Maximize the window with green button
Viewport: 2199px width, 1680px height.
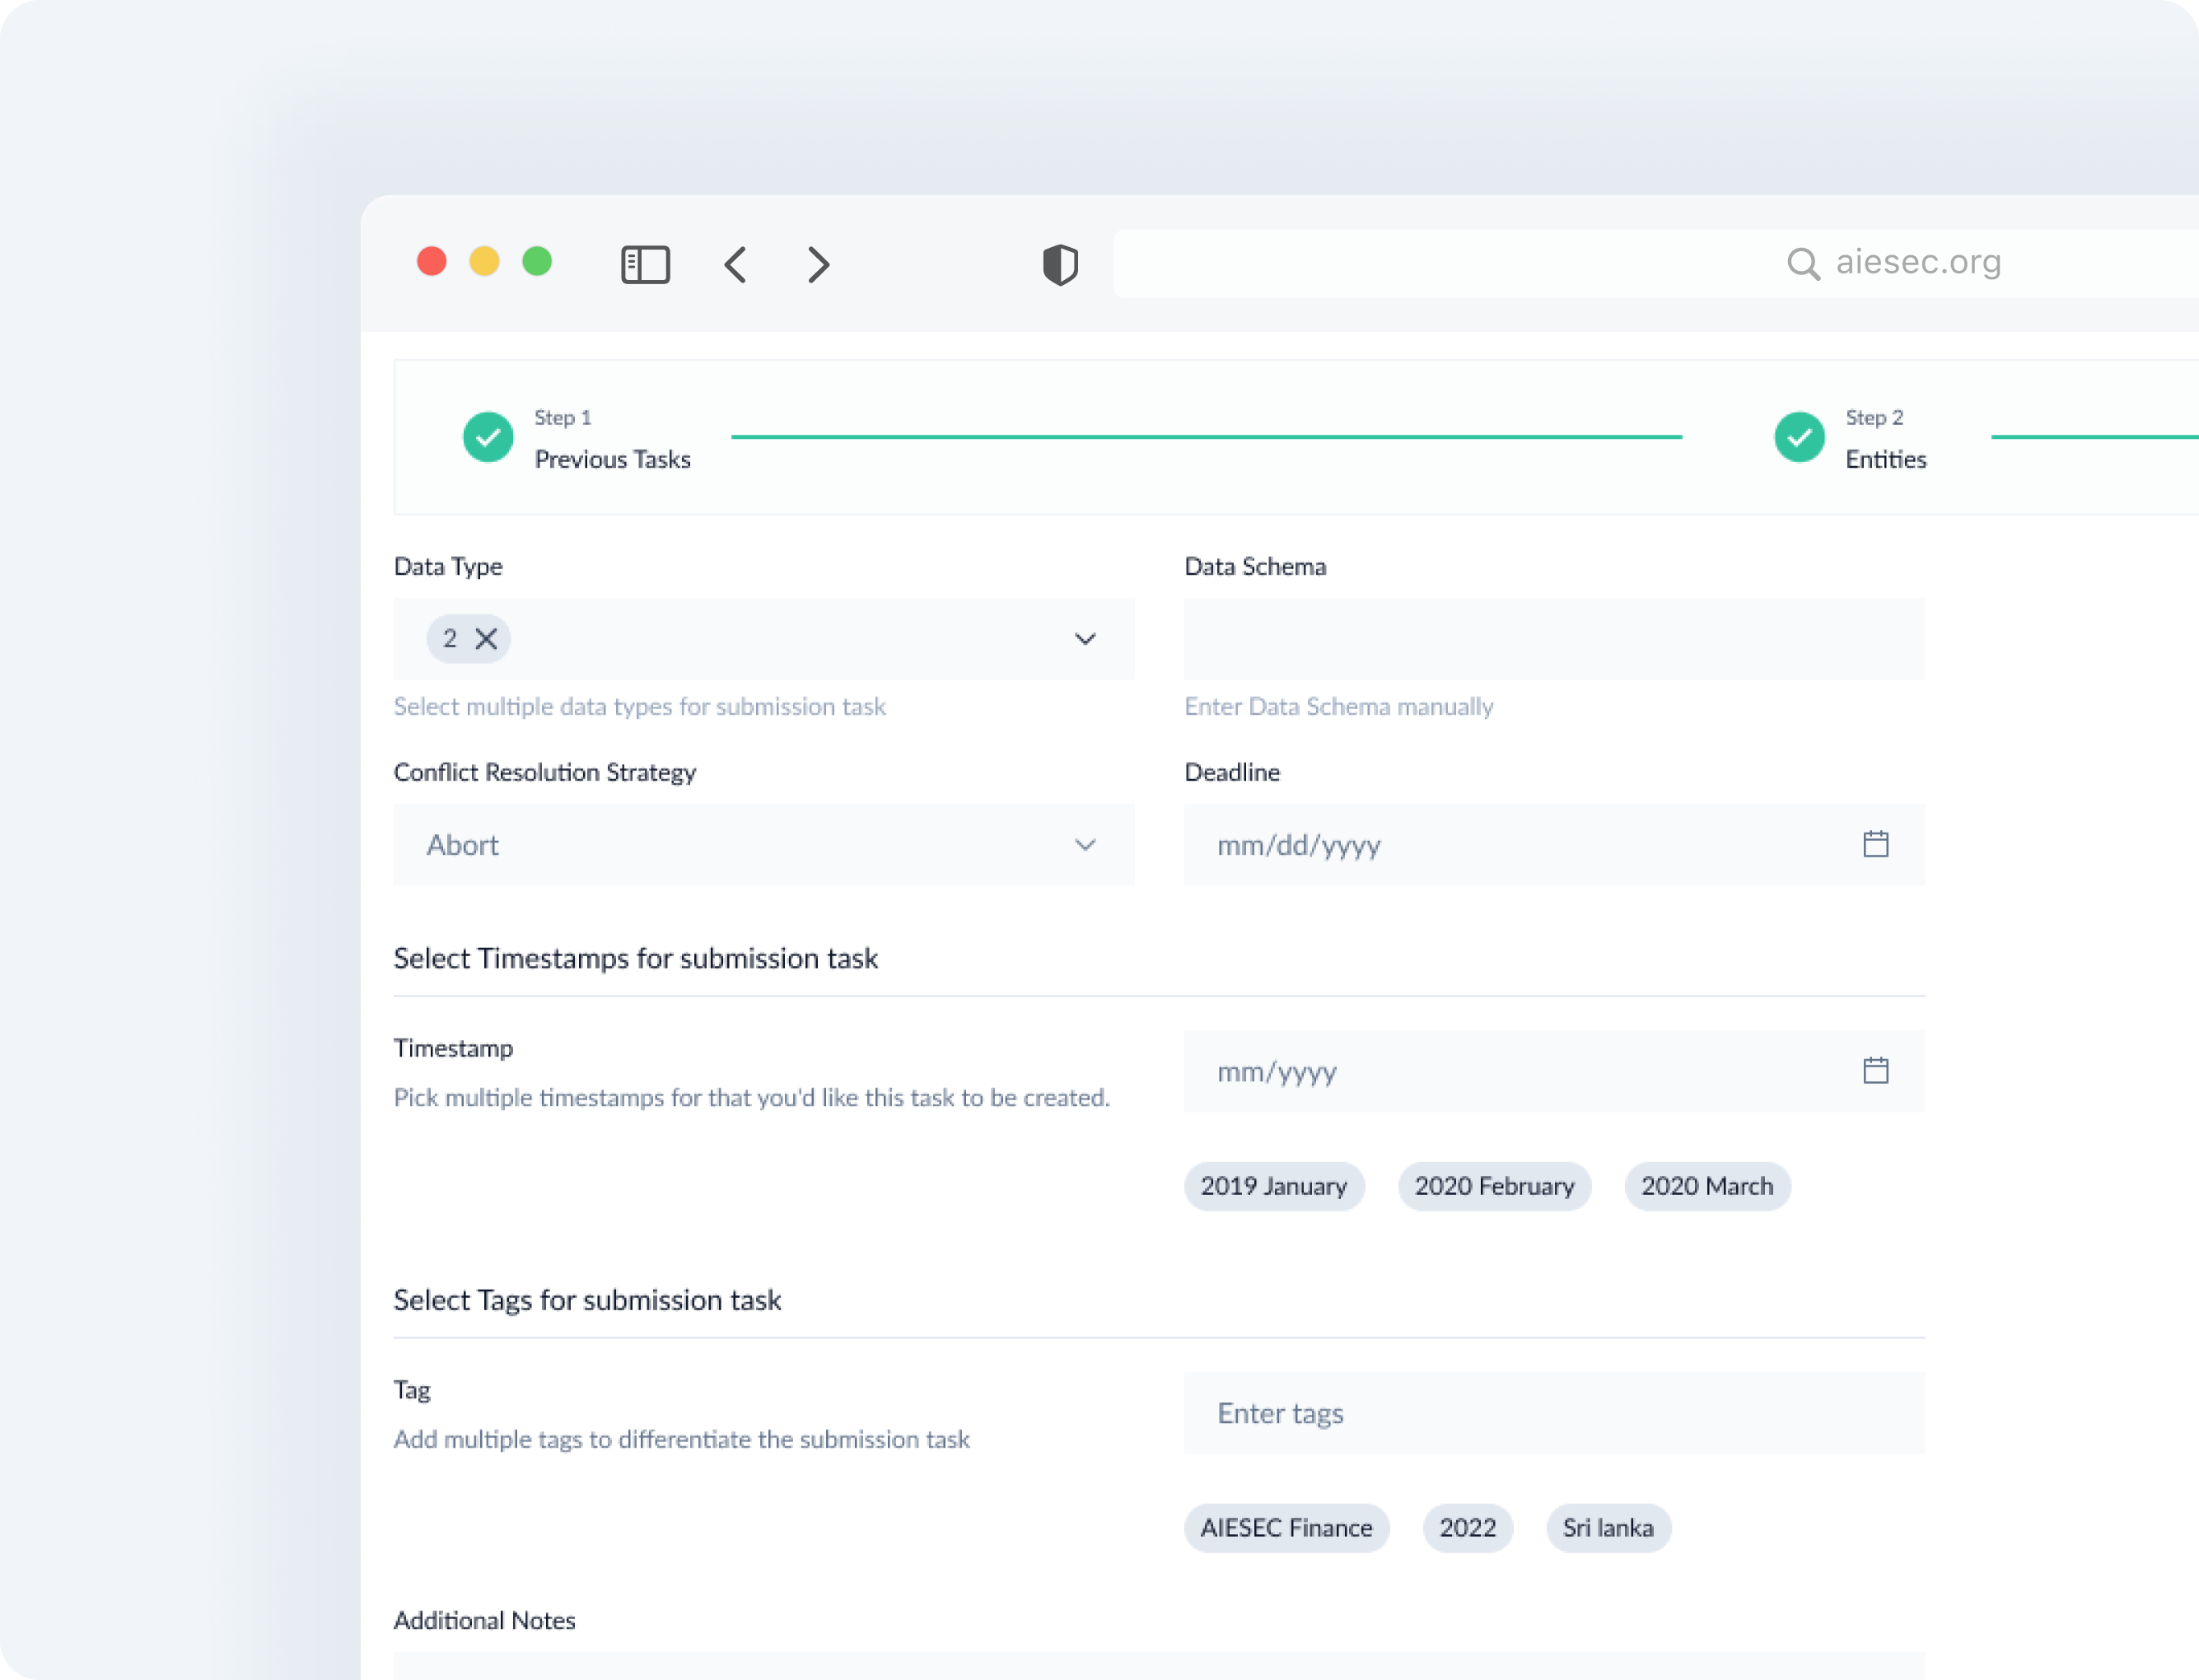click(537, 262)
